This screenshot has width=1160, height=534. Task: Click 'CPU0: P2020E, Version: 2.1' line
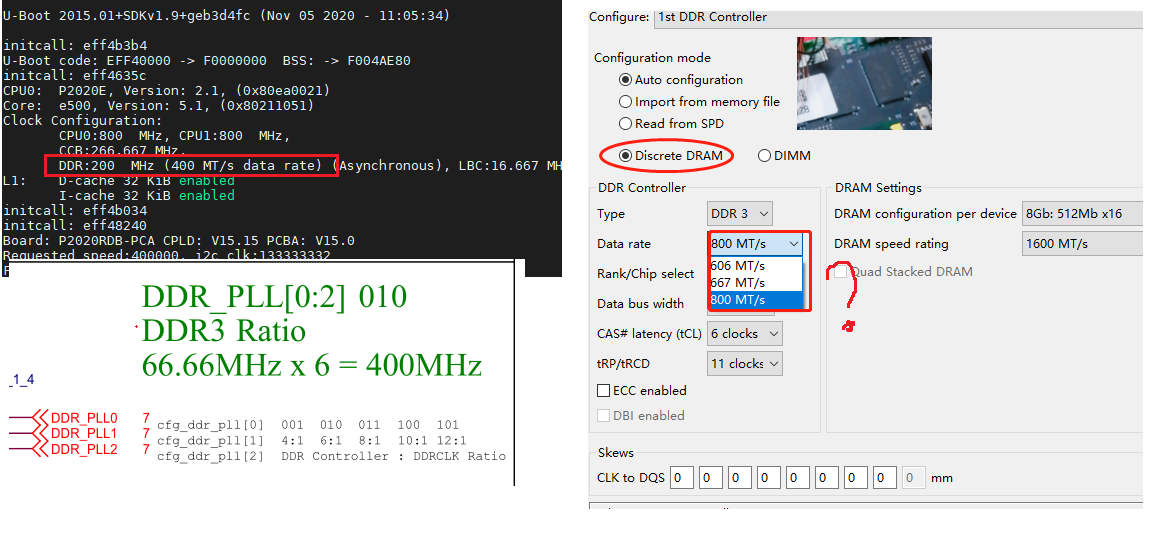click(166, 90)
